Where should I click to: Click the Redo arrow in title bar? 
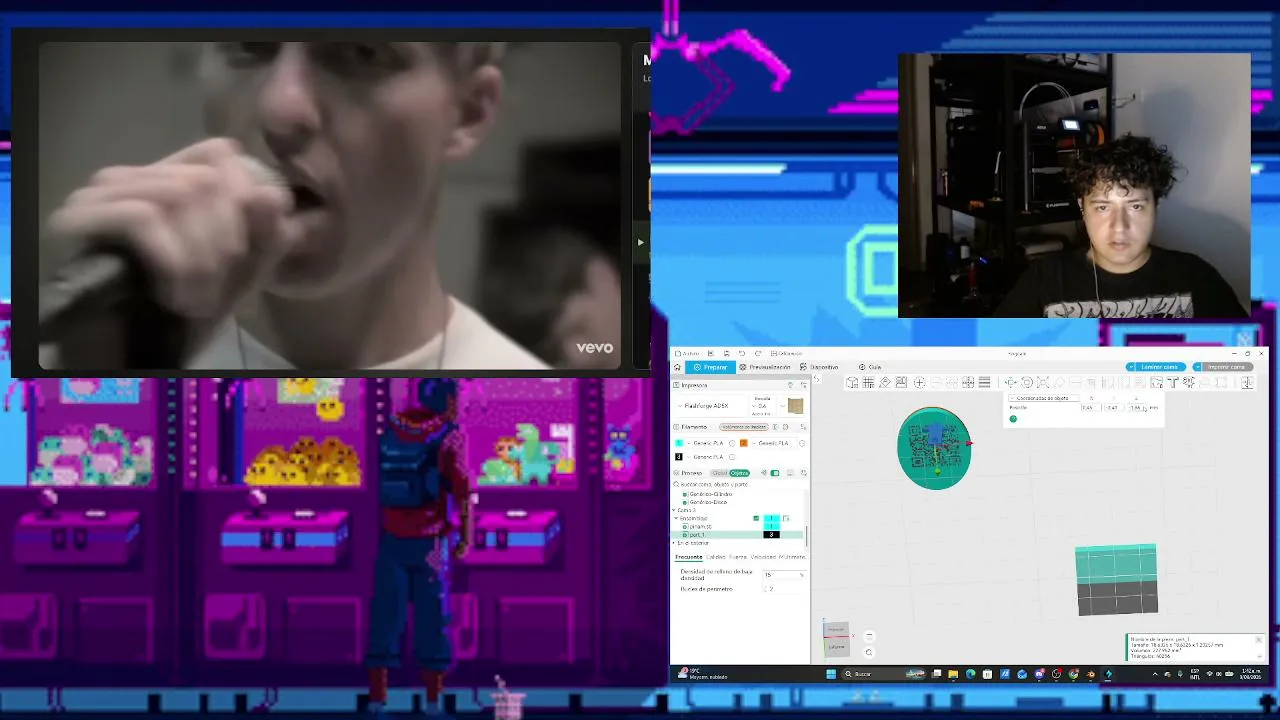(758, 353)
